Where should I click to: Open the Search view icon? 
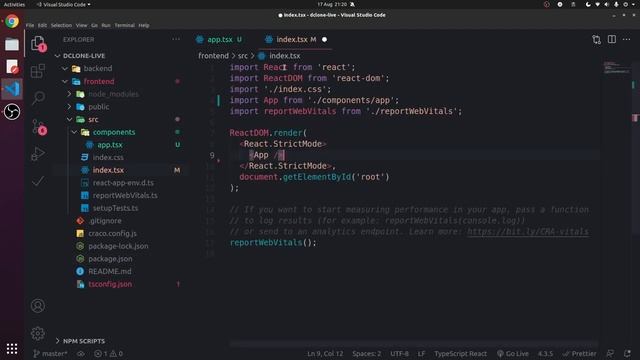[x=38, y=98]
